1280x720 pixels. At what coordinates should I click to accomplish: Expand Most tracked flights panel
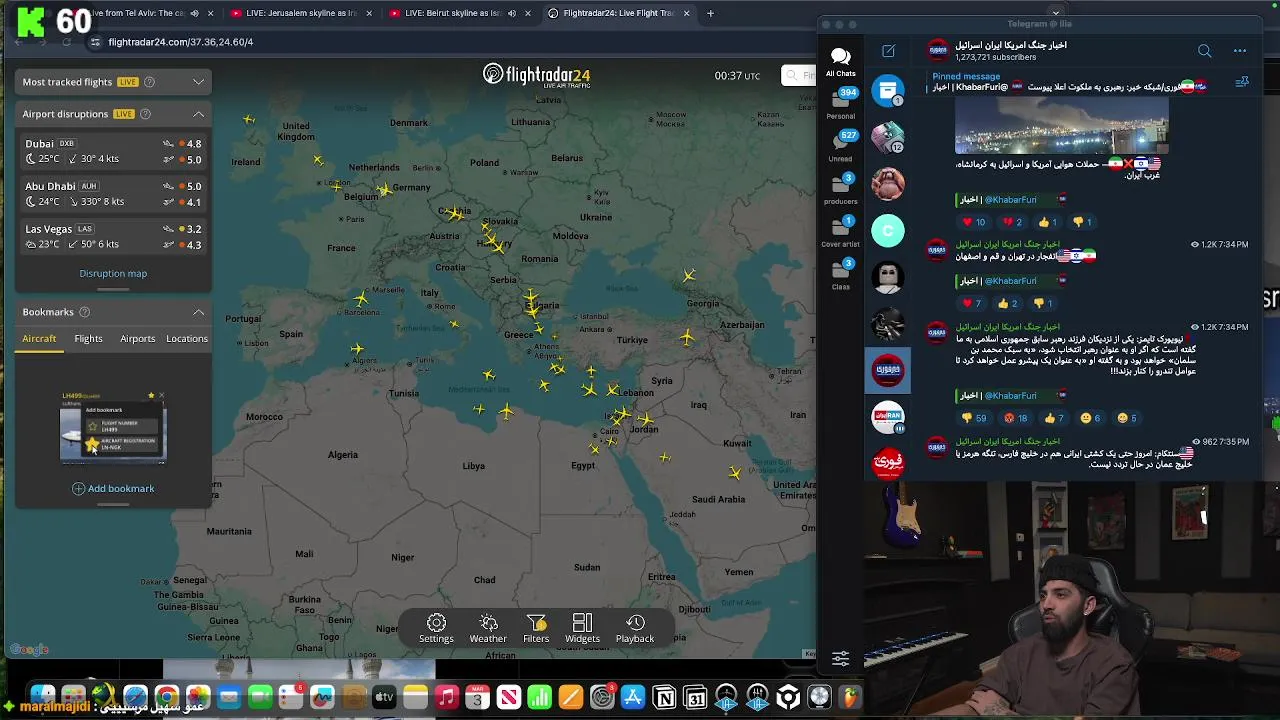[x=198, y=82]
